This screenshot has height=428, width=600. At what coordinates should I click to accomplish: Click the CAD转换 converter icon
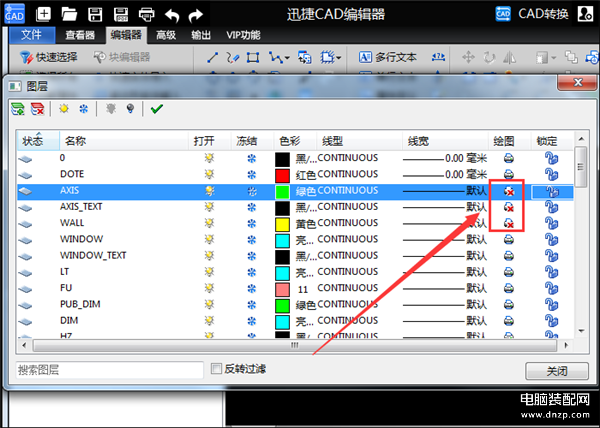point(503,14)
